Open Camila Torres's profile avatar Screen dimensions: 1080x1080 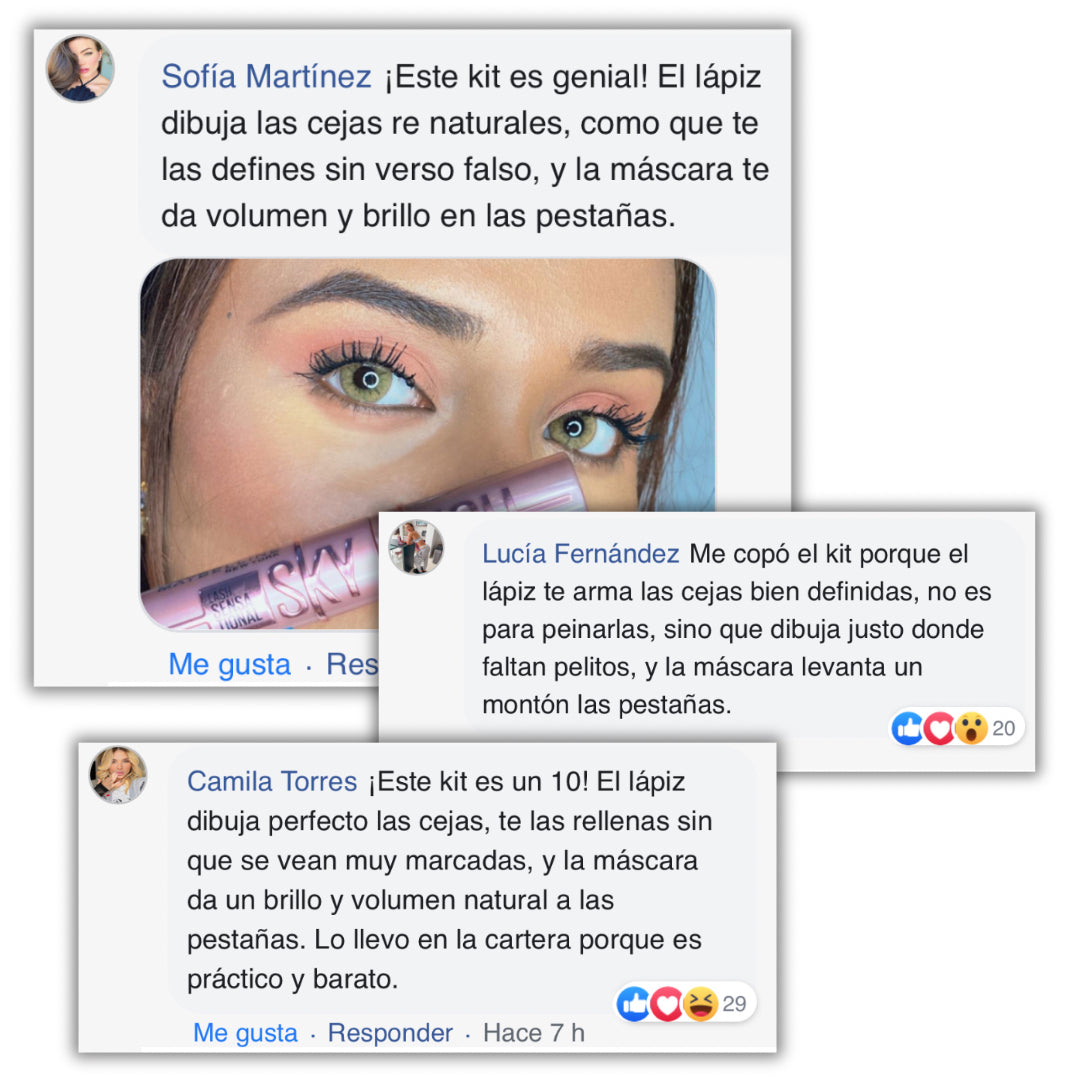pyautogui.click(x=118, y=775)
